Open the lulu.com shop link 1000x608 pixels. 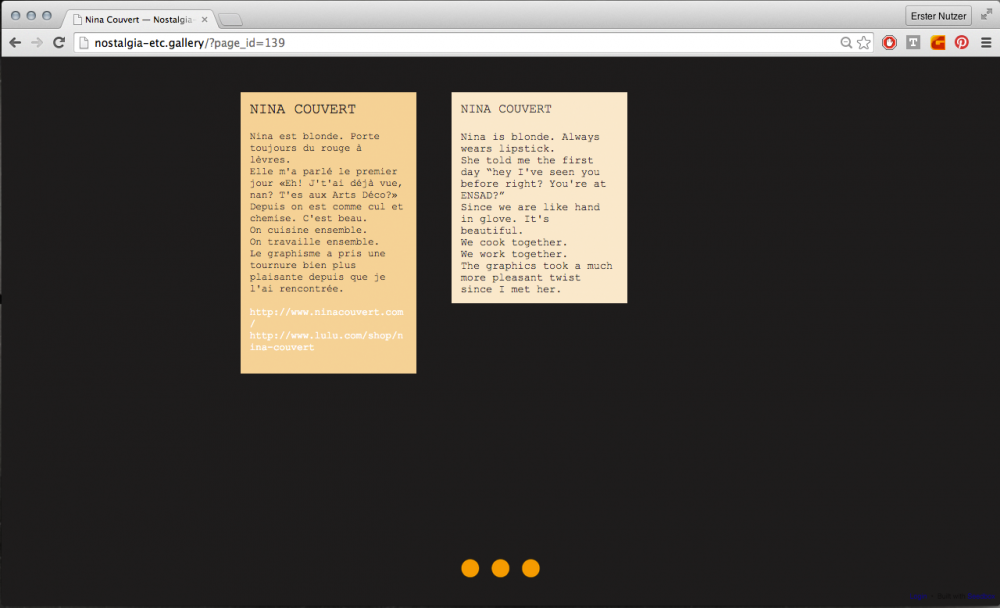pyautogui.click(x=326, y=336)
